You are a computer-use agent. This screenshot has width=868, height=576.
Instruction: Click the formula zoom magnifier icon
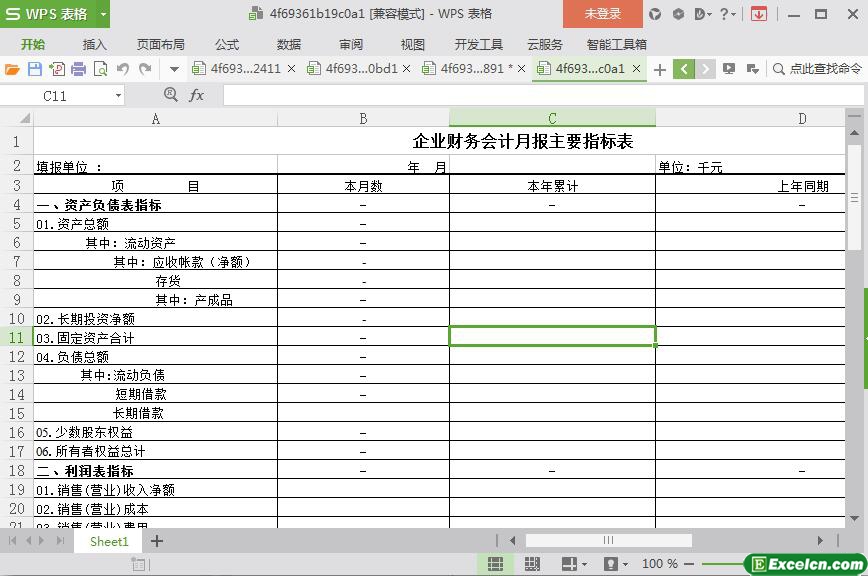170,95
